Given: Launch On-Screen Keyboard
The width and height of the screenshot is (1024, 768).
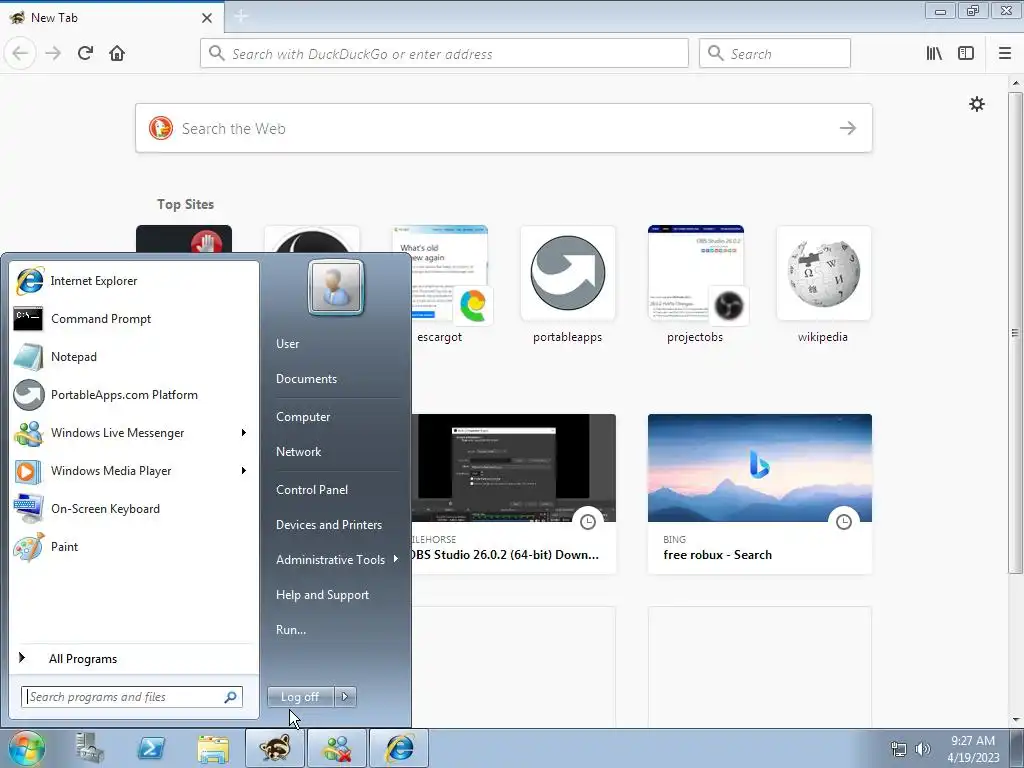Looking at the screenshot, I should pyautogui.click(x=135, y=509).
